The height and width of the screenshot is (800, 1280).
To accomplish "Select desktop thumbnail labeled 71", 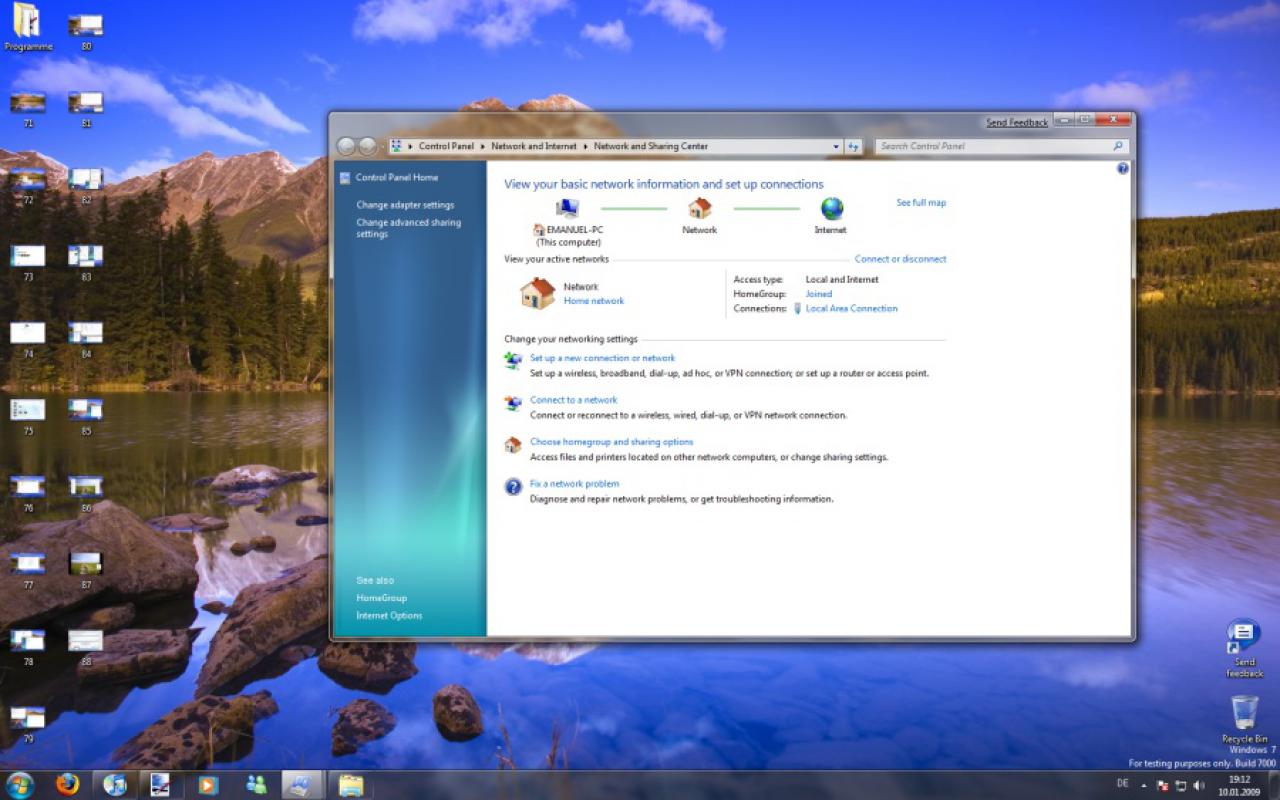I will pos(28,109).
